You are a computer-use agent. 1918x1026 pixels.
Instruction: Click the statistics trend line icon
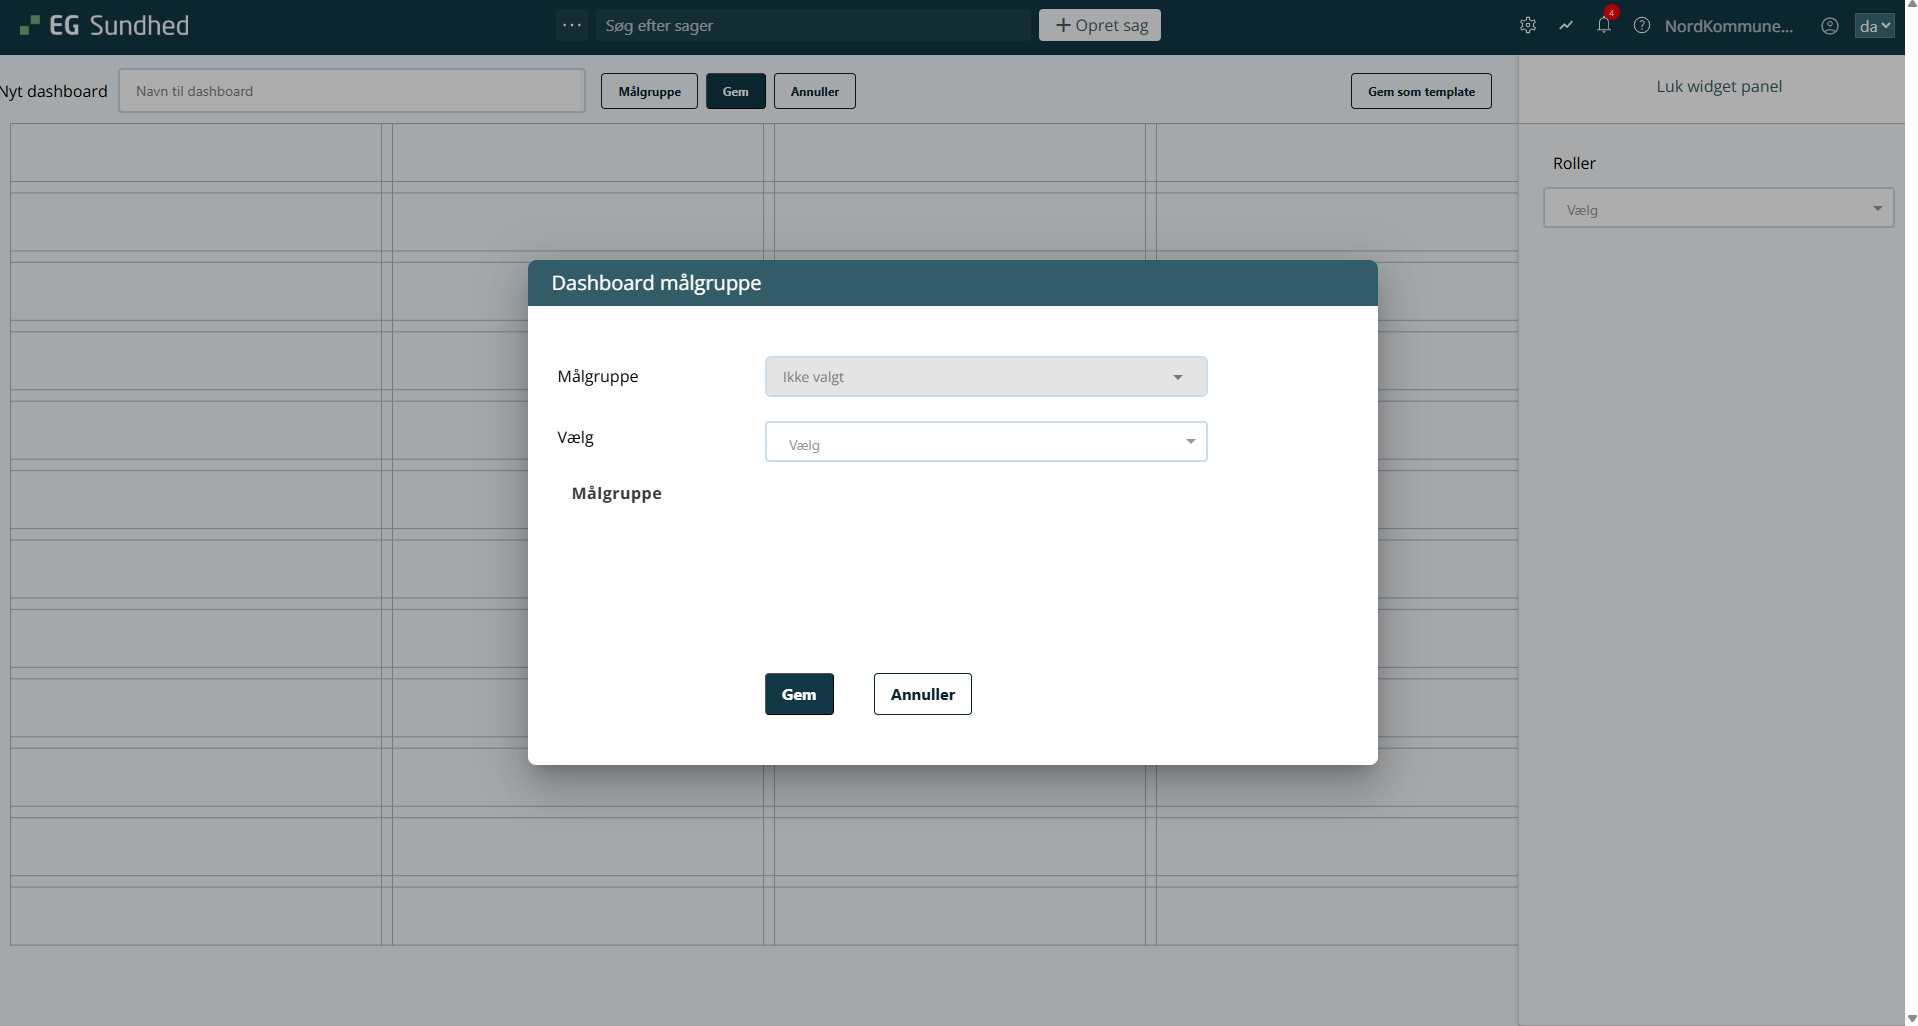pos(1566,26)
